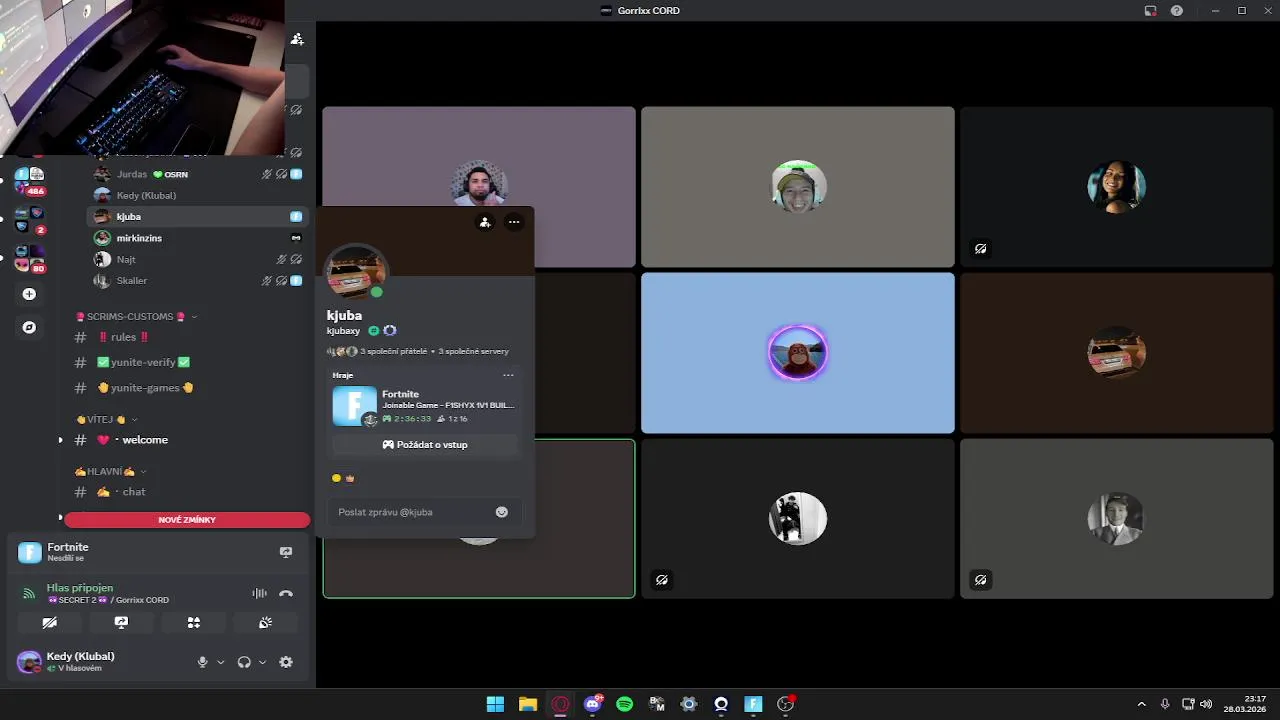Open the yunite-verify channel

[143, 362]
